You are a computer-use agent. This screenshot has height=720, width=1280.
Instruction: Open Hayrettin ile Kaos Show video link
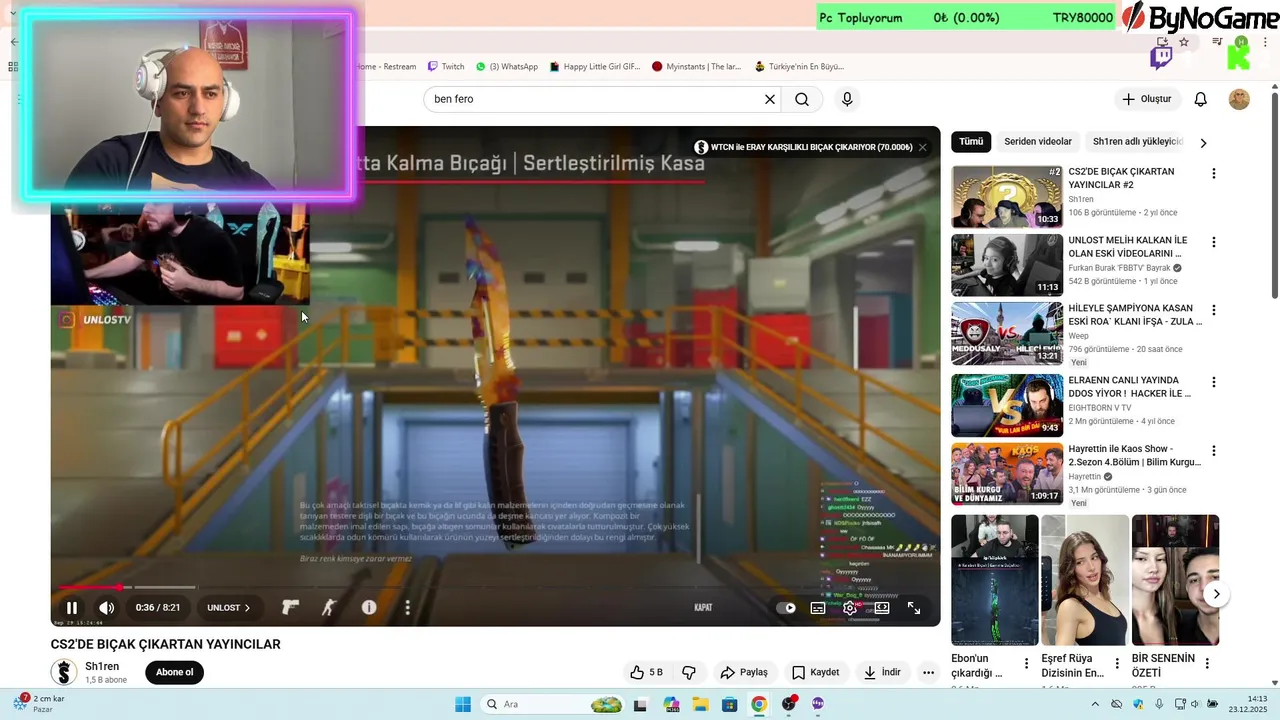pyautogui.click(x=1134, y=455)
